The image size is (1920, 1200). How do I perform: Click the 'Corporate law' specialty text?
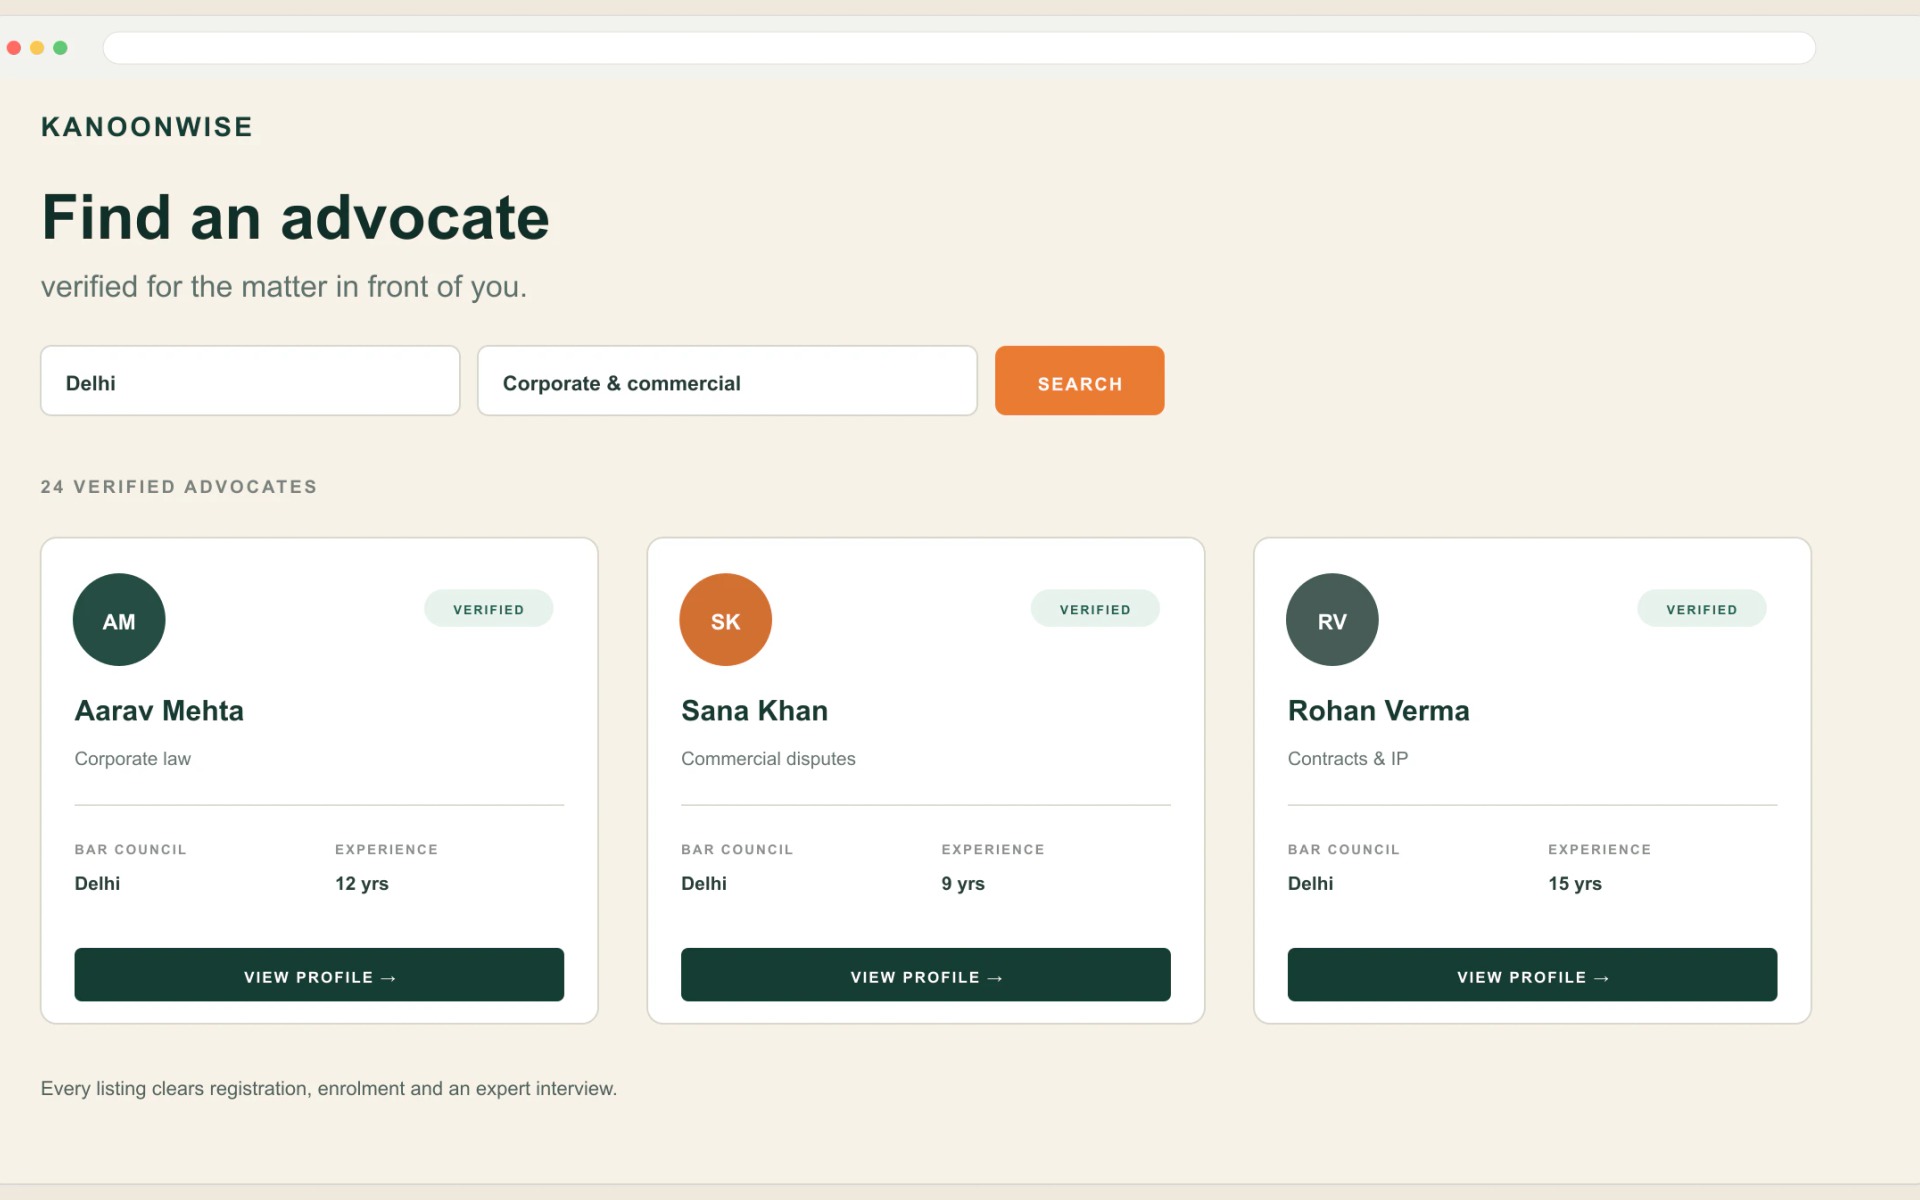tap(132, 759)
